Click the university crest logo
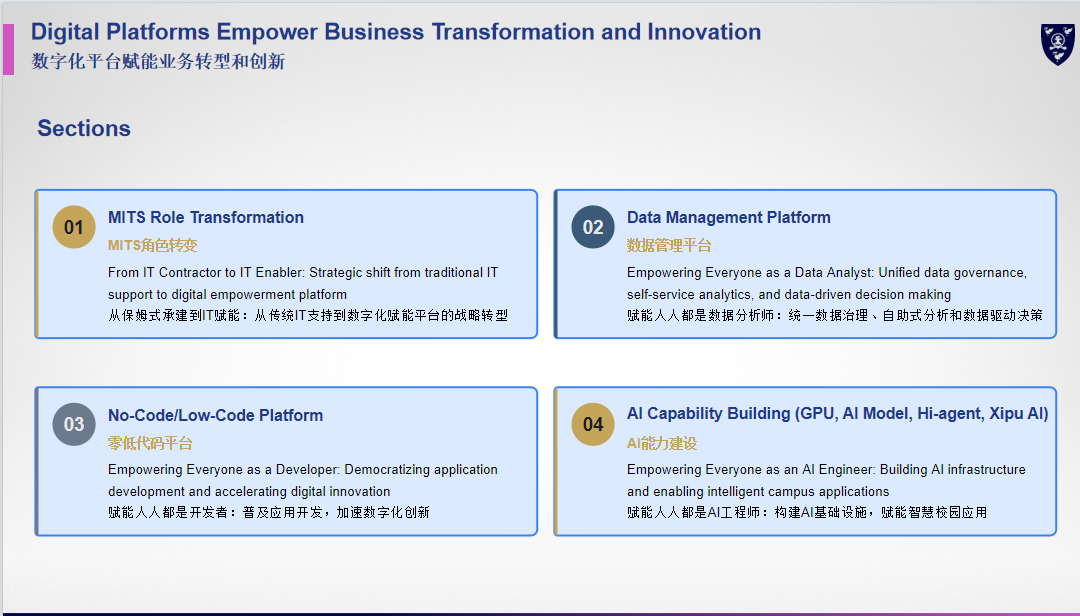 pyautogui.click(x=1057, y=44)
